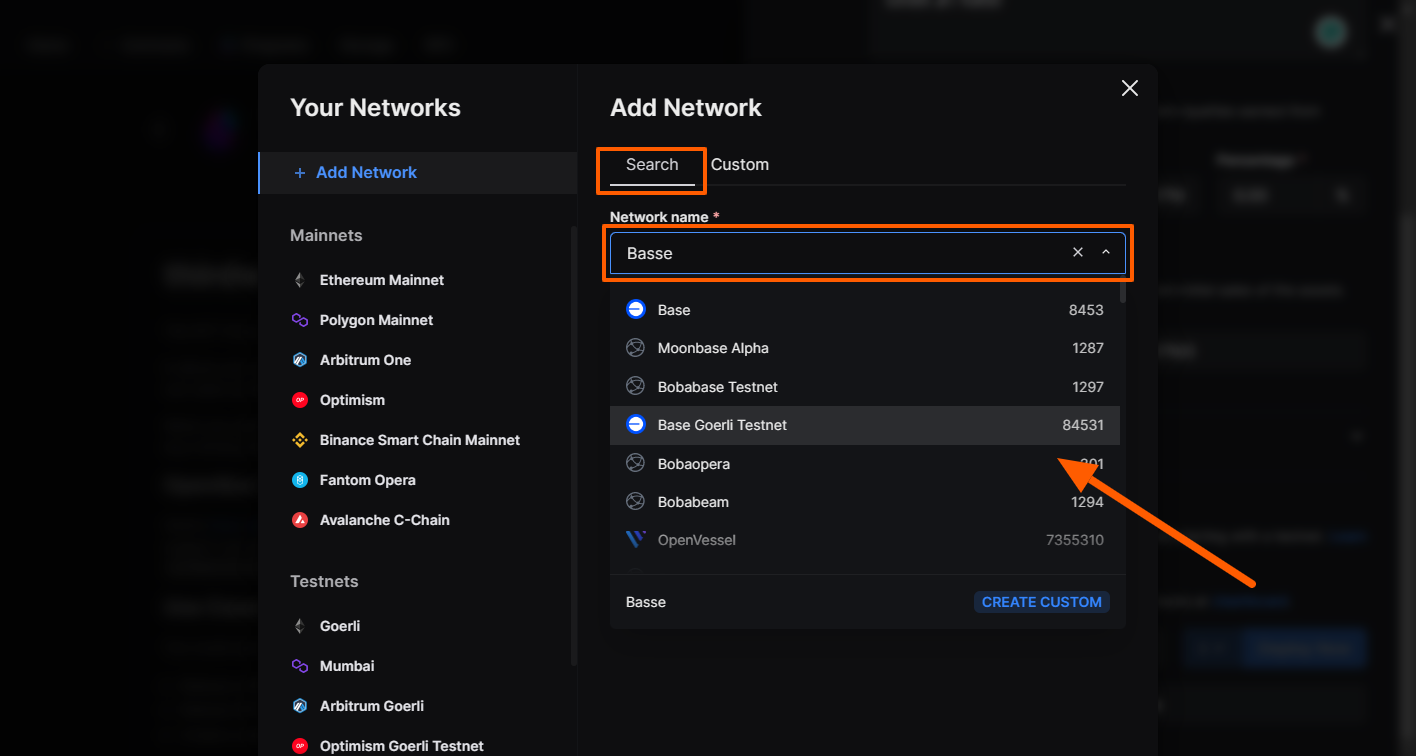Click the CREATE CUSTOM button
The height and width of the screenshot is (756, 1416).
[x=1042, y=602]
